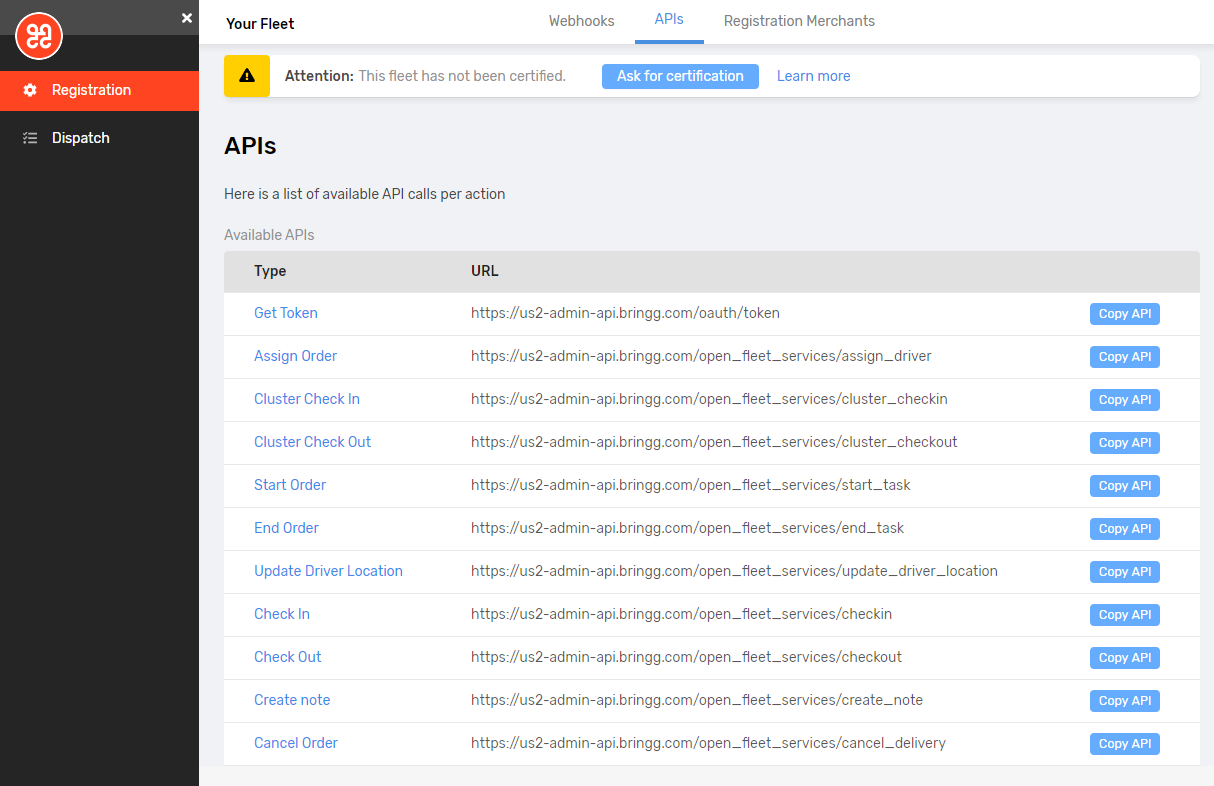
Task: Copy API for Start Order
Action: pos(1125,486)
